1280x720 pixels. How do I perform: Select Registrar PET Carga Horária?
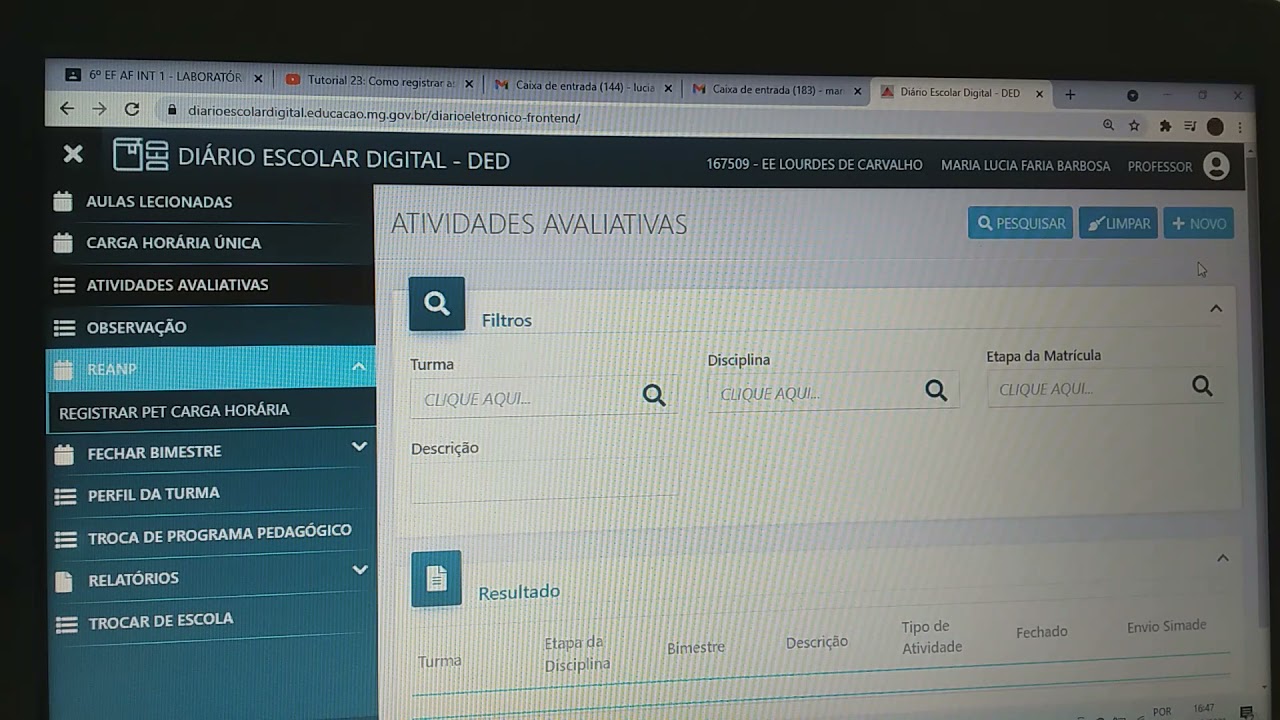point(174,410)
